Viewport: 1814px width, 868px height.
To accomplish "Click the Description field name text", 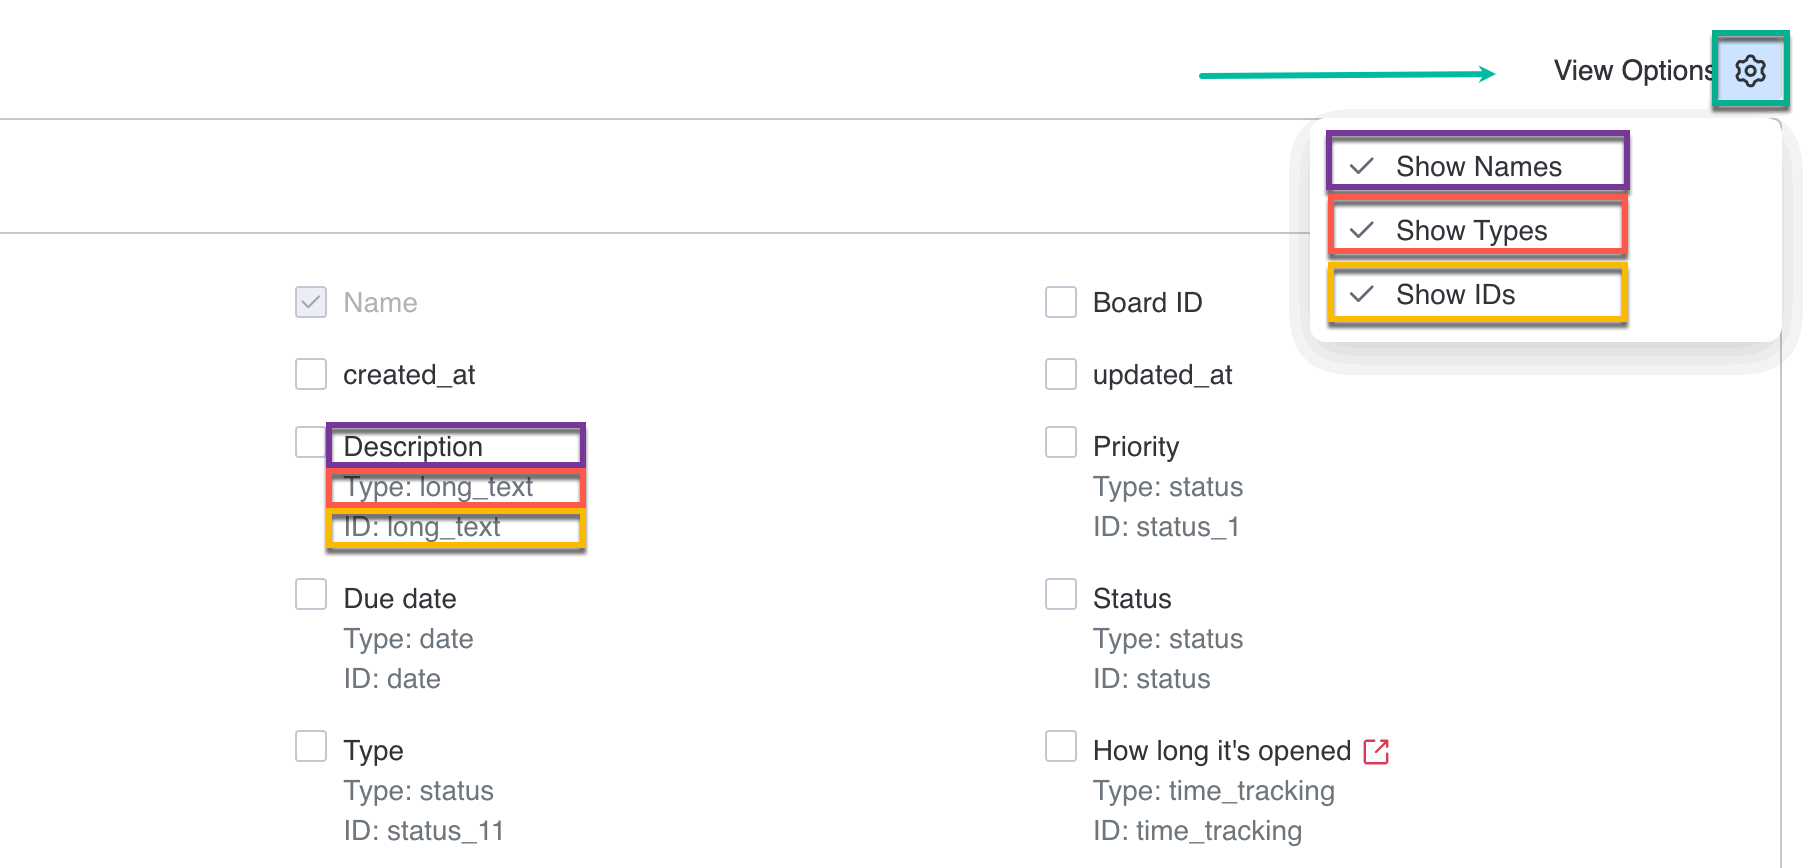I will pos(413,446).
